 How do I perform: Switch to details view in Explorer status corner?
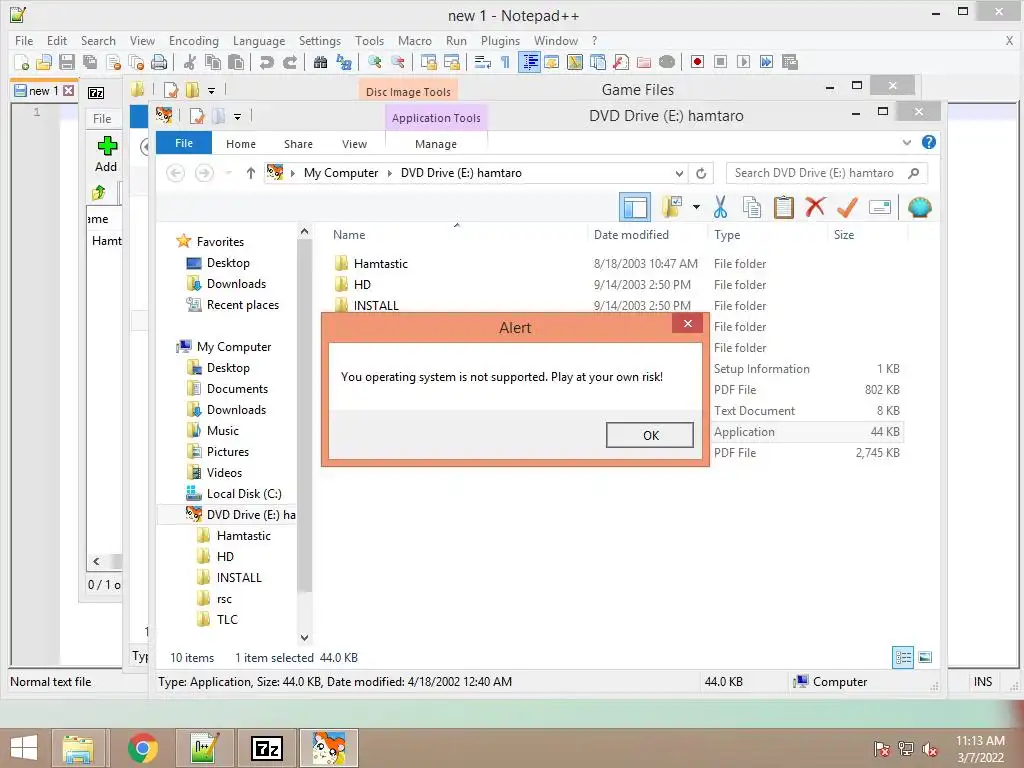click(903, 658)
